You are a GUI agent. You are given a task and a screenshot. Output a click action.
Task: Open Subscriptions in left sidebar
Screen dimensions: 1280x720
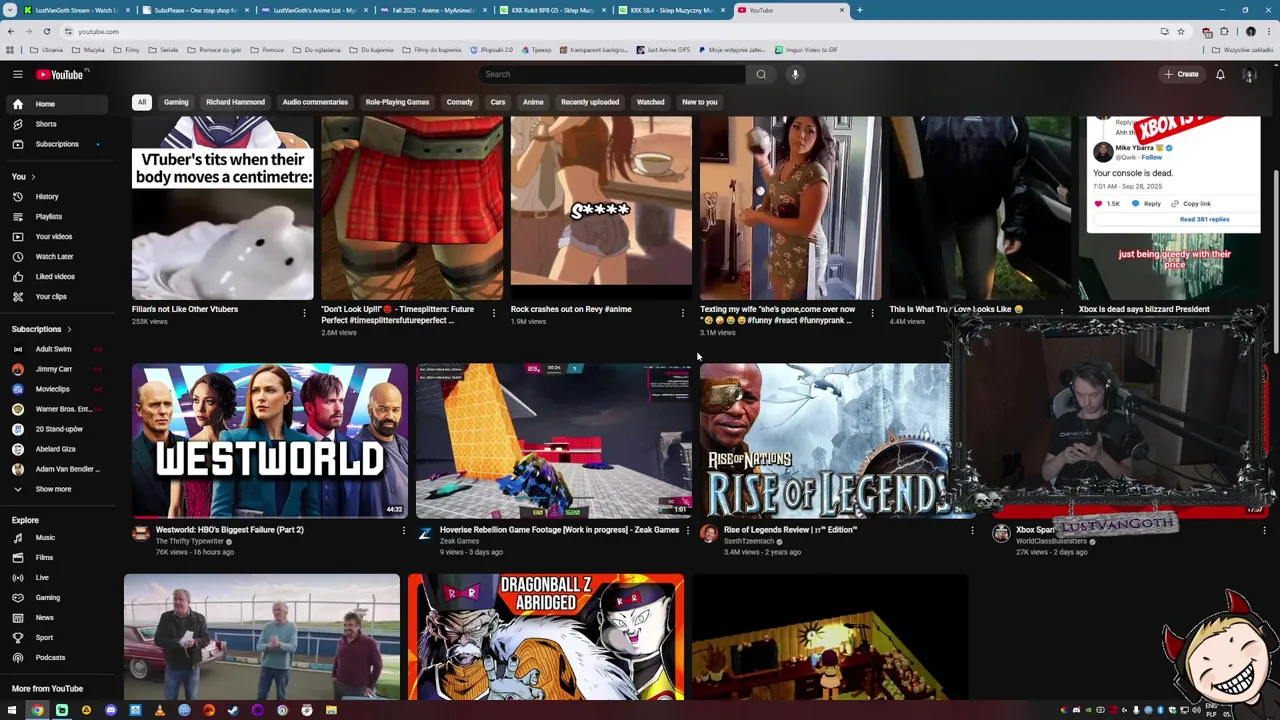pyautogui.click(x=57, y=144)
